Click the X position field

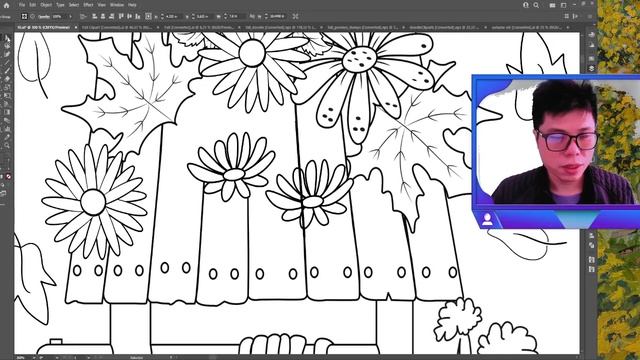(173, 16)
